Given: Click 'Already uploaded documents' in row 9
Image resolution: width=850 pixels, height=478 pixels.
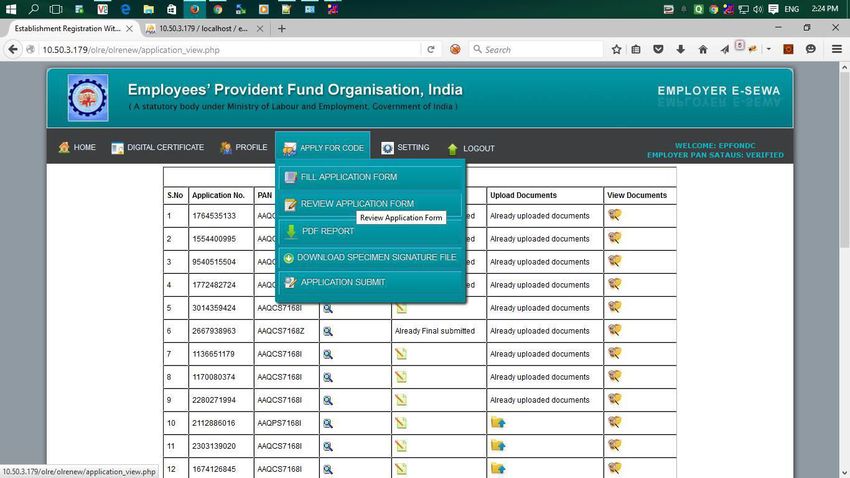Looking at the screenshot, I should [x=539, y=400].
